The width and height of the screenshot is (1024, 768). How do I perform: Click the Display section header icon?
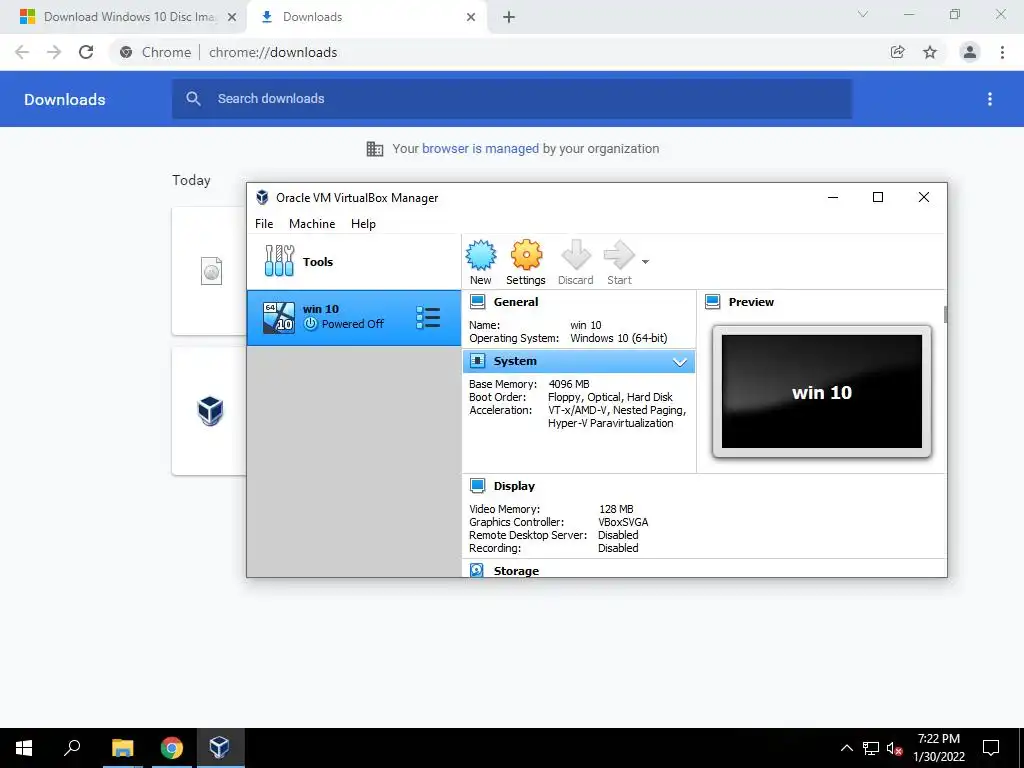click(x=477, y=486)
